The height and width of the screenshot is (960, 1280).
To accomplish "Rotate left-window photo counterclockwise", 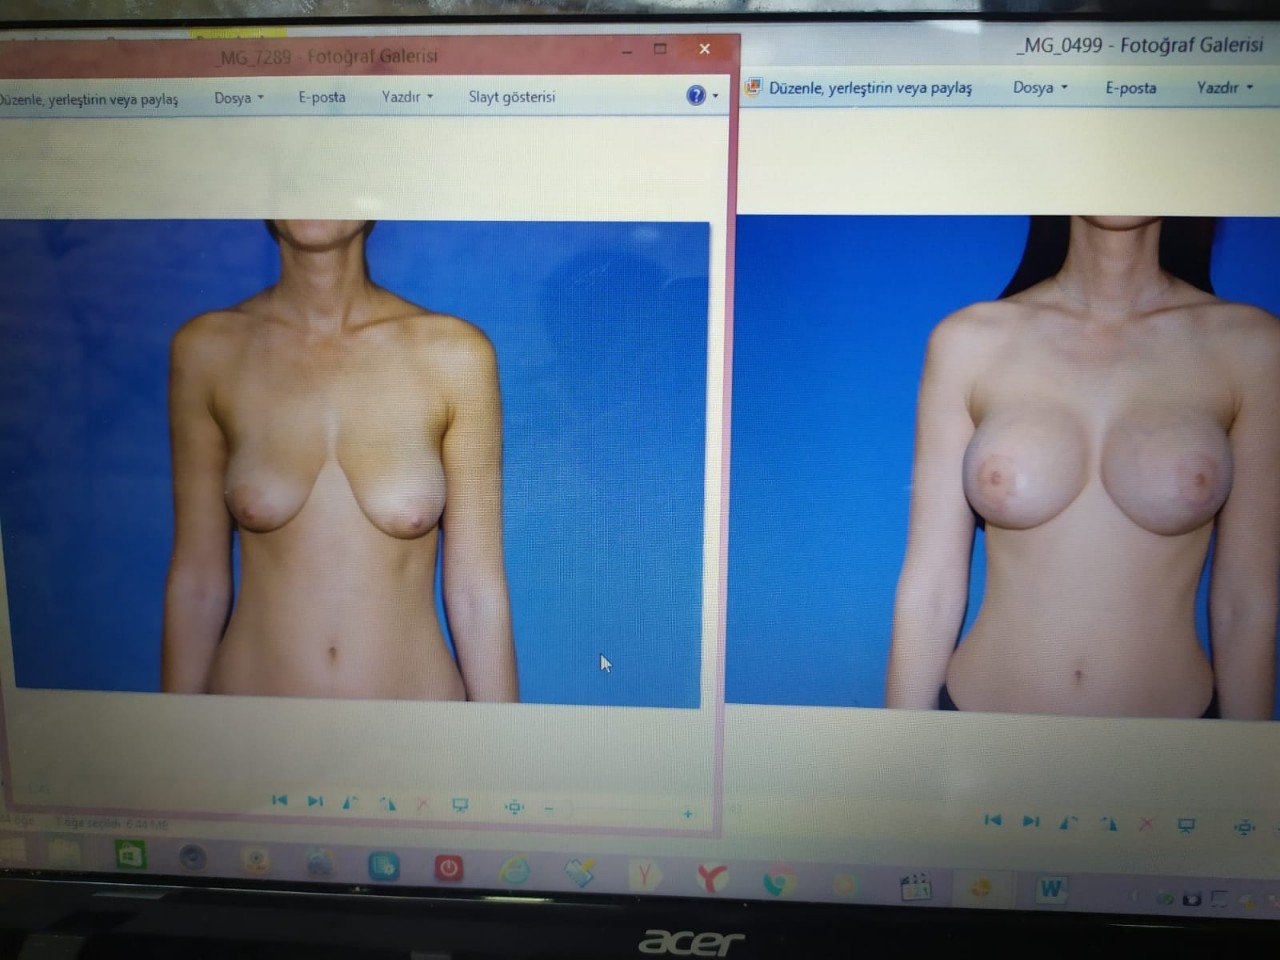I will (x=350, y=803).
